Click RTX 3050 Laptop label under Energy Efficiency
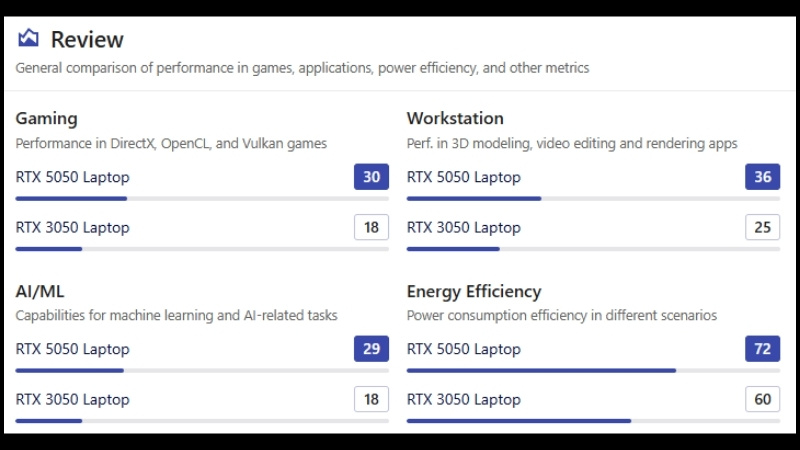Image resolution: width=800 pixels, height=450 pixels. click(464, 399)
